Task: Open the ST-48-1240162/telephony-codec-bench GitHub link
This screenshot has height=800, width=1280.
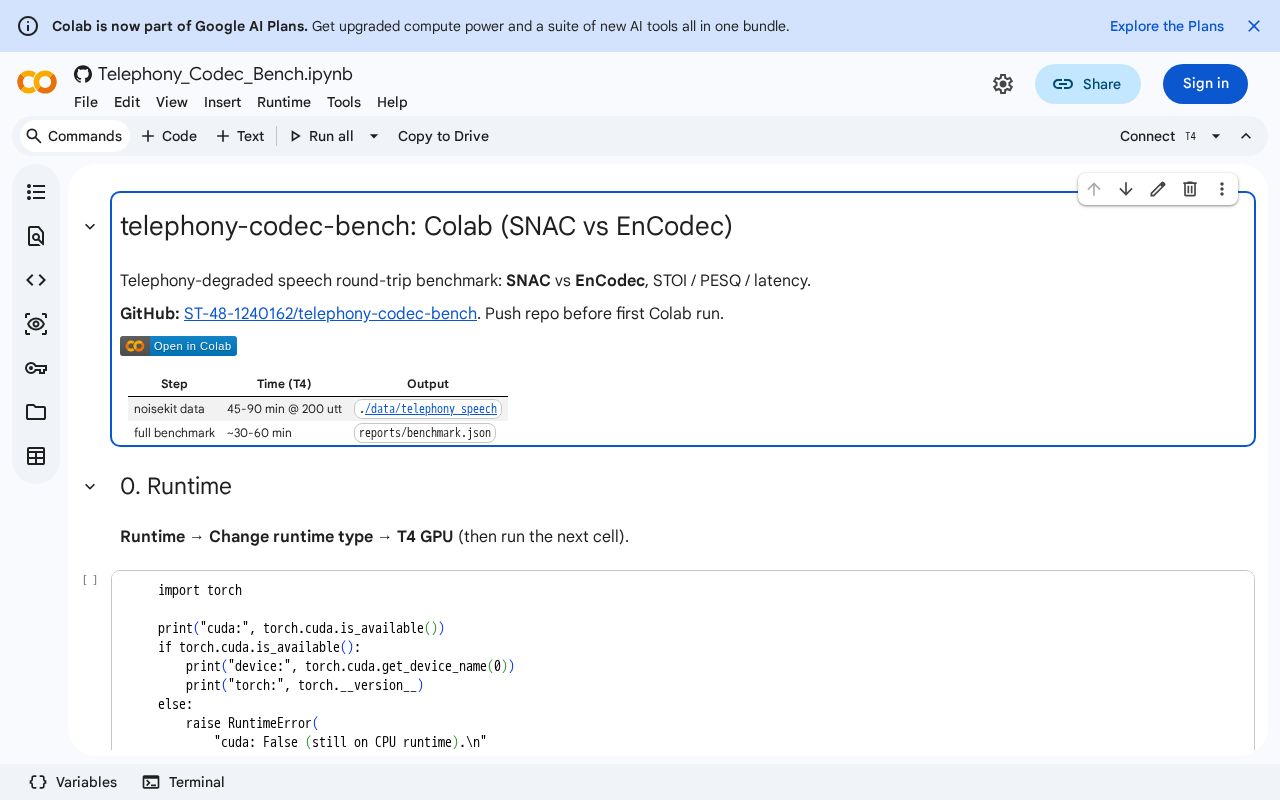Action: (330, 313)
